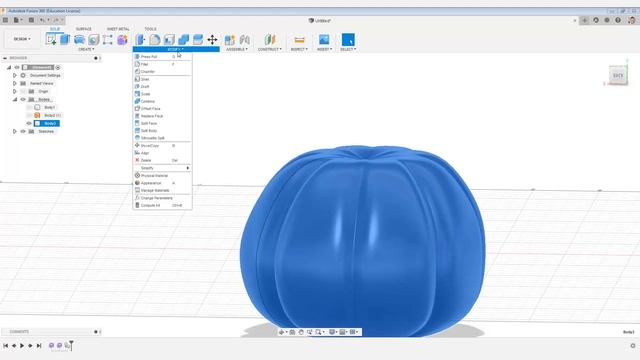The image size is (640, 360).
Task: Expand the Named Views node
Action: click(15, 83)
